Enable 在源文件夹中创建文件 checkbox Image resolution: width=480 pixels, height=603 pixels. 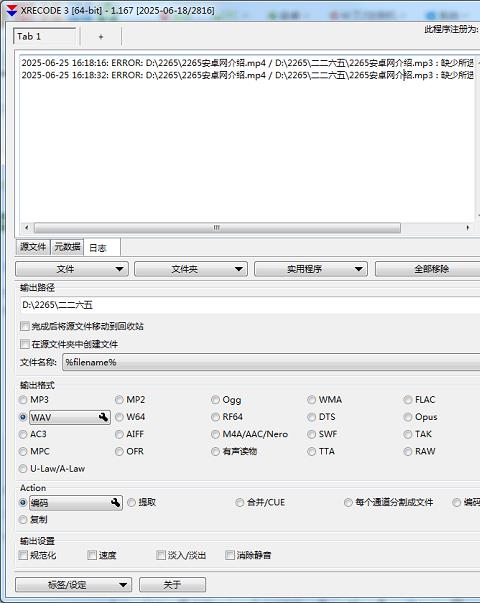(x=25, y=344)
